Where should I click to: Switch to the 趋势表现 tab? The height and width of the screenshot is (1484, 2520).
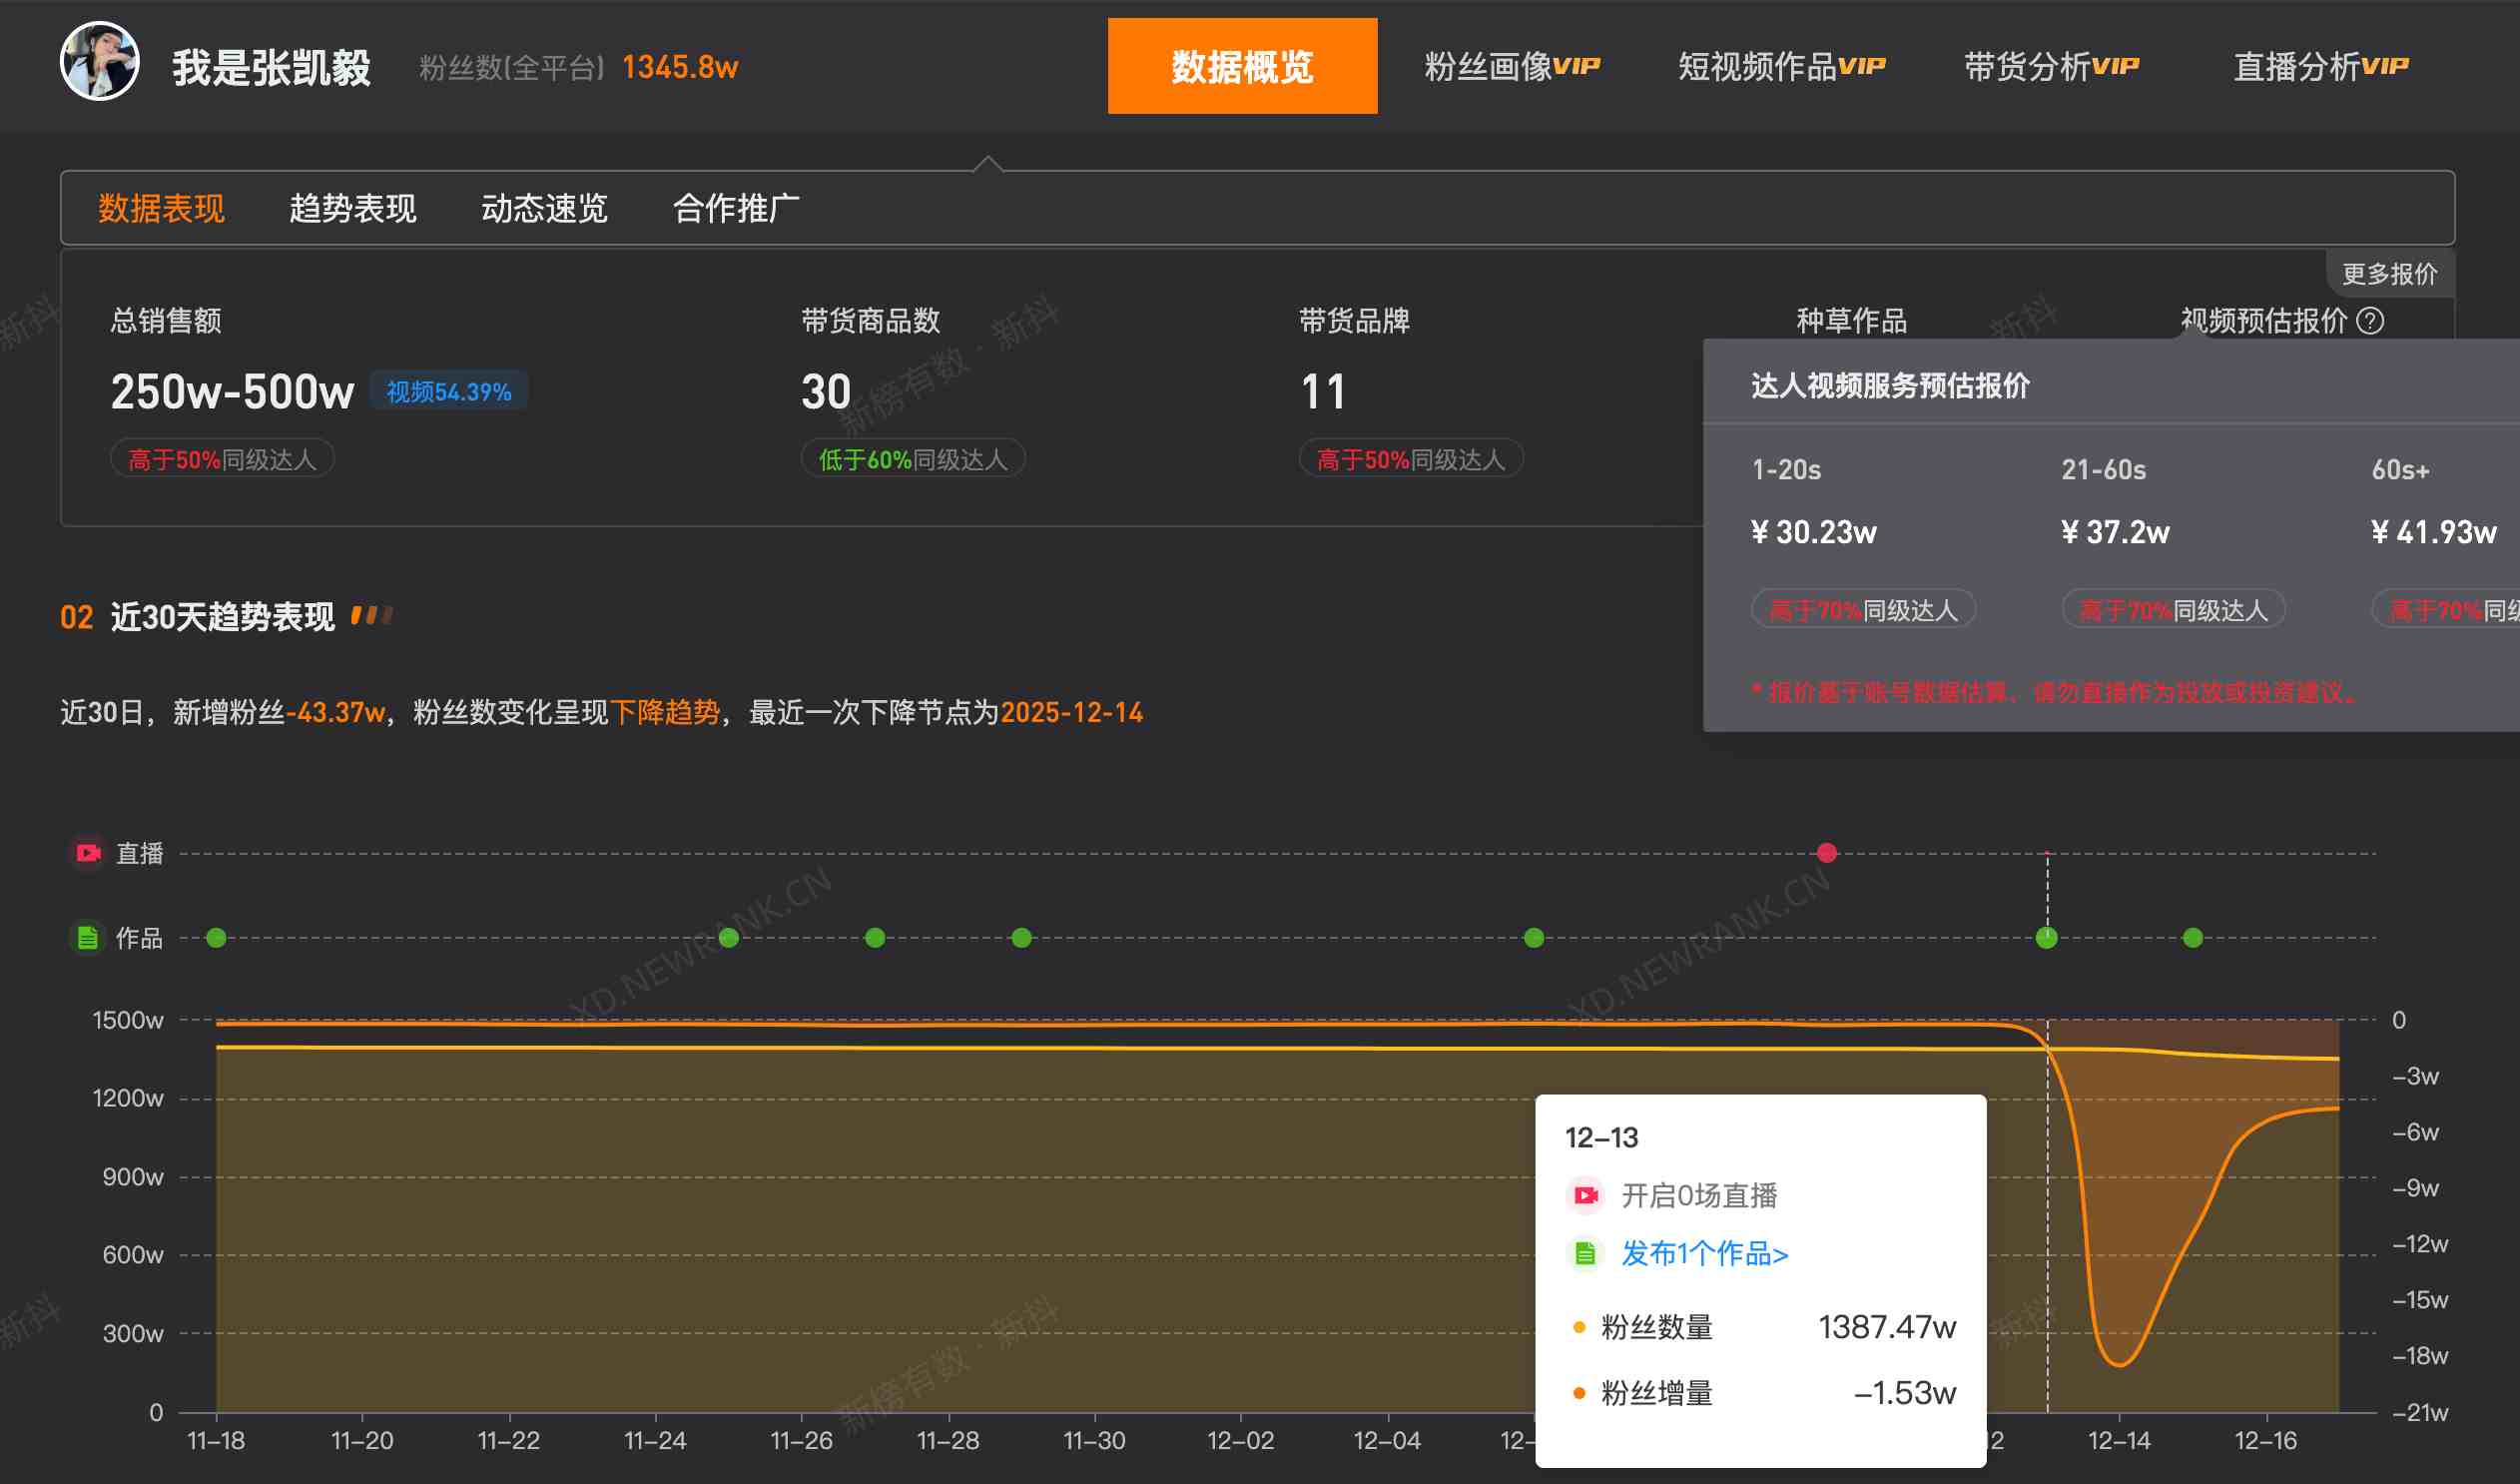[x=352, y=208]
